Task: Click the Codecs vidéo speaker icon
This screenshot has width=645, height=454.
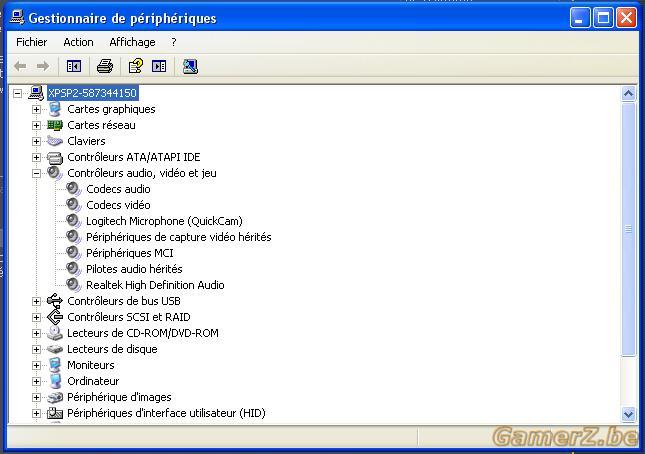Action: coord(74,205)
